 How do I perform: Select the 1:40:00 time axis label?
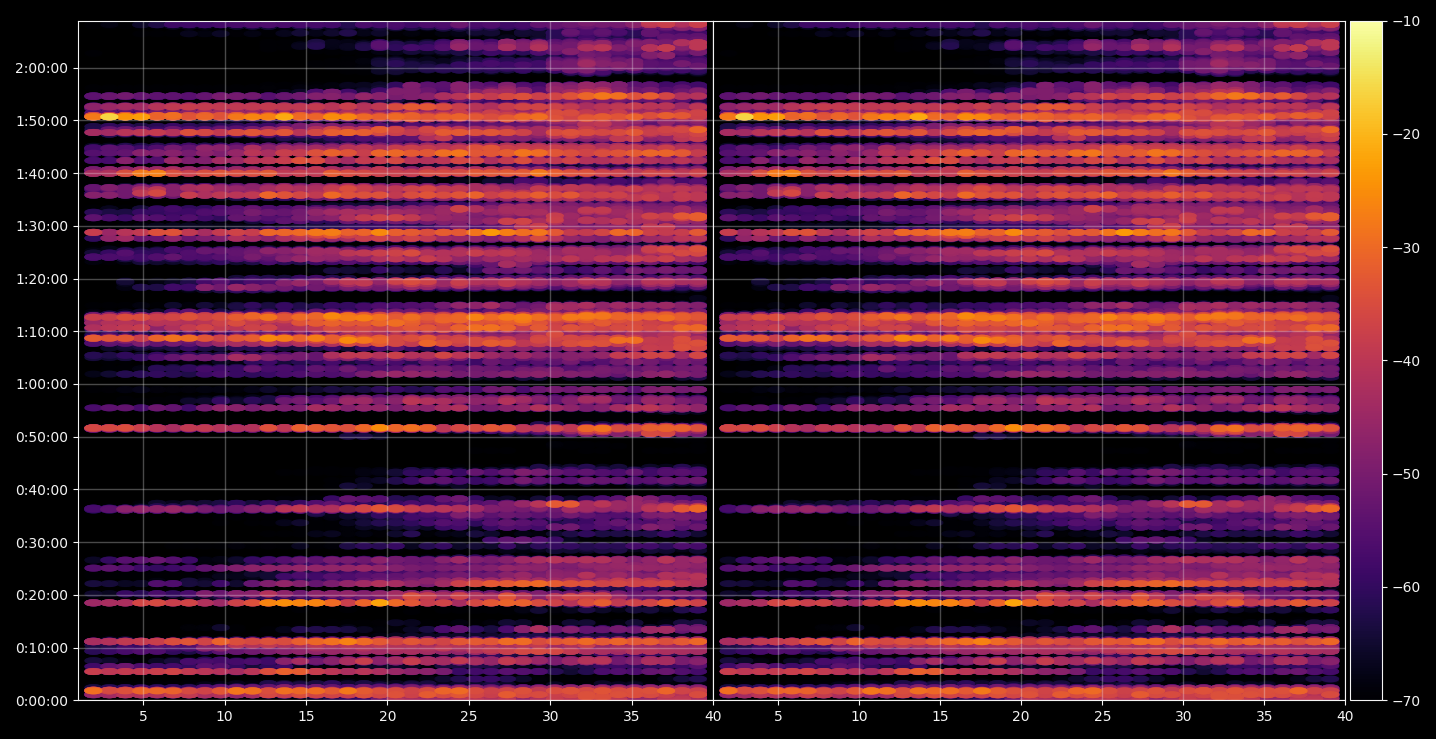[x=42, y=173]
